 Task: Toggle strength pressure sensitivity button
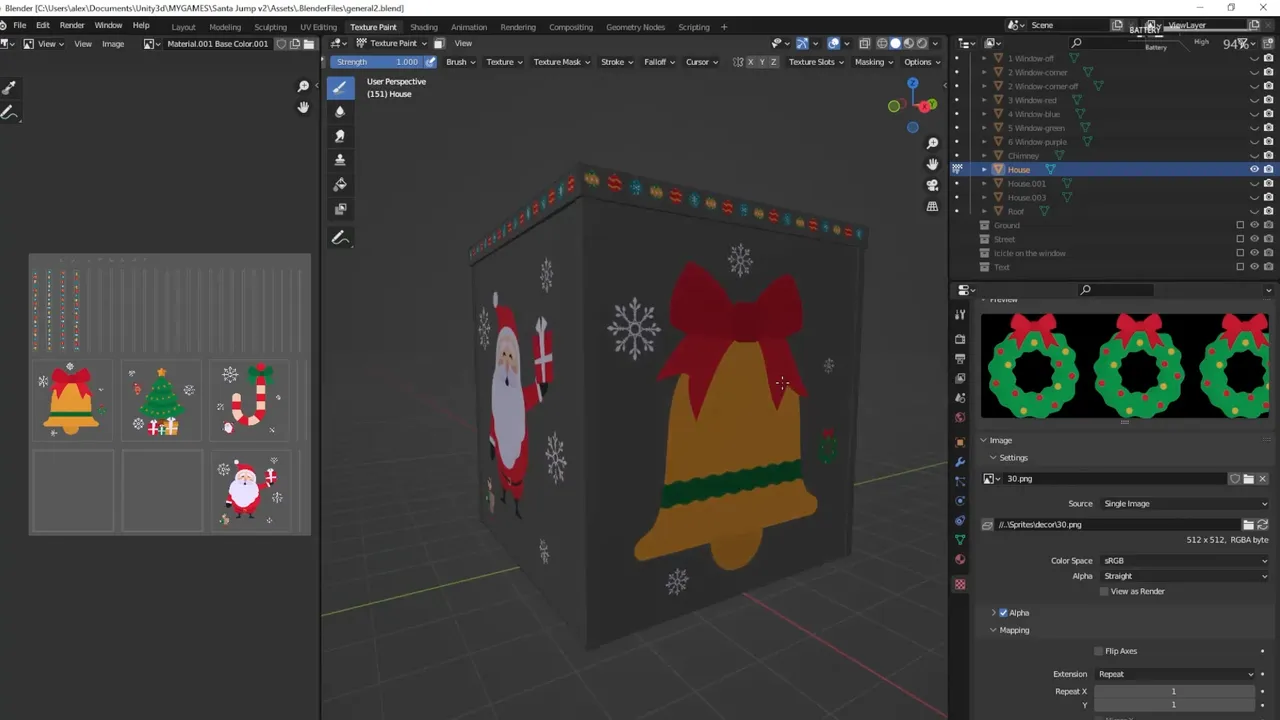tap(430, 62)
